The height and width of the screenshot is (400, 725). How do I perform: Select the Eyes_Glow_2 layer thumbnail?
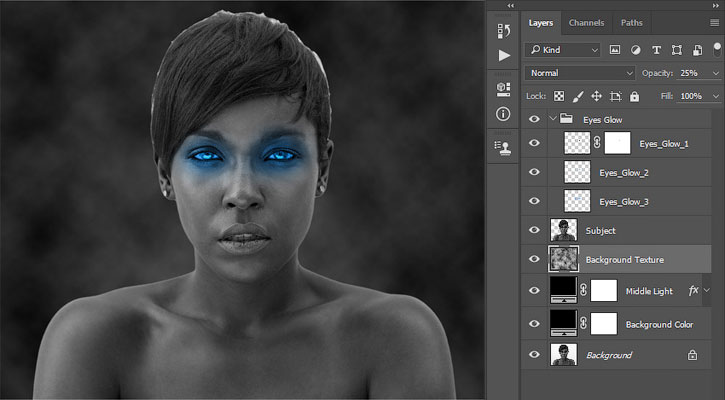coord(577,172)
